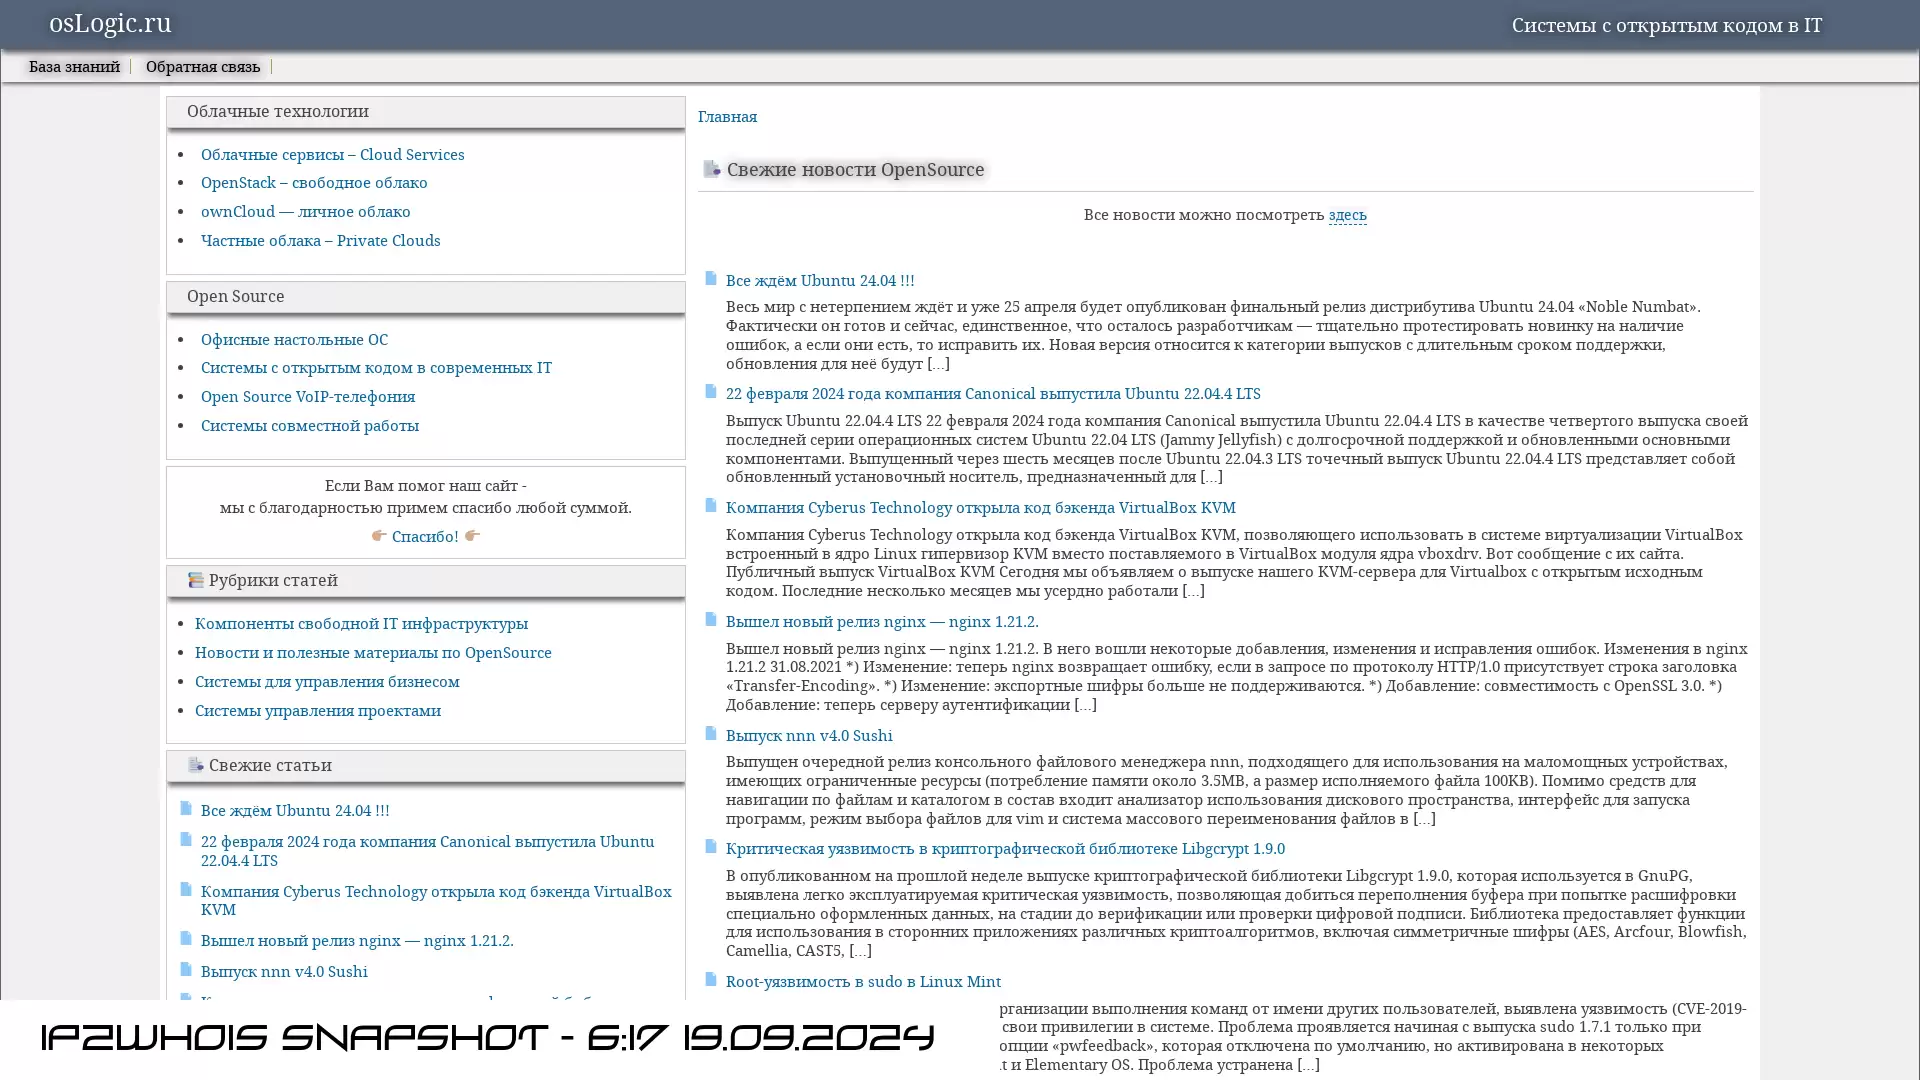
Task: Click document icon beside 'Все ждём Ubuntu 24.04' news
Action: (711, 278)
